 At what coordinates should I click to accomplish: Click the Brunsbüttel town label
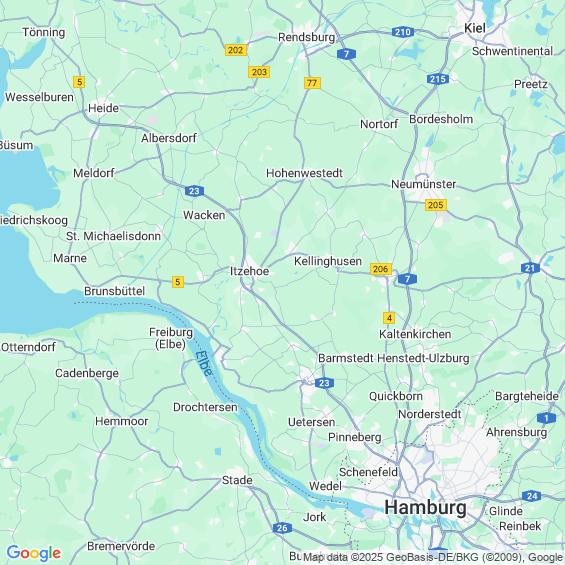click(115, 291)
